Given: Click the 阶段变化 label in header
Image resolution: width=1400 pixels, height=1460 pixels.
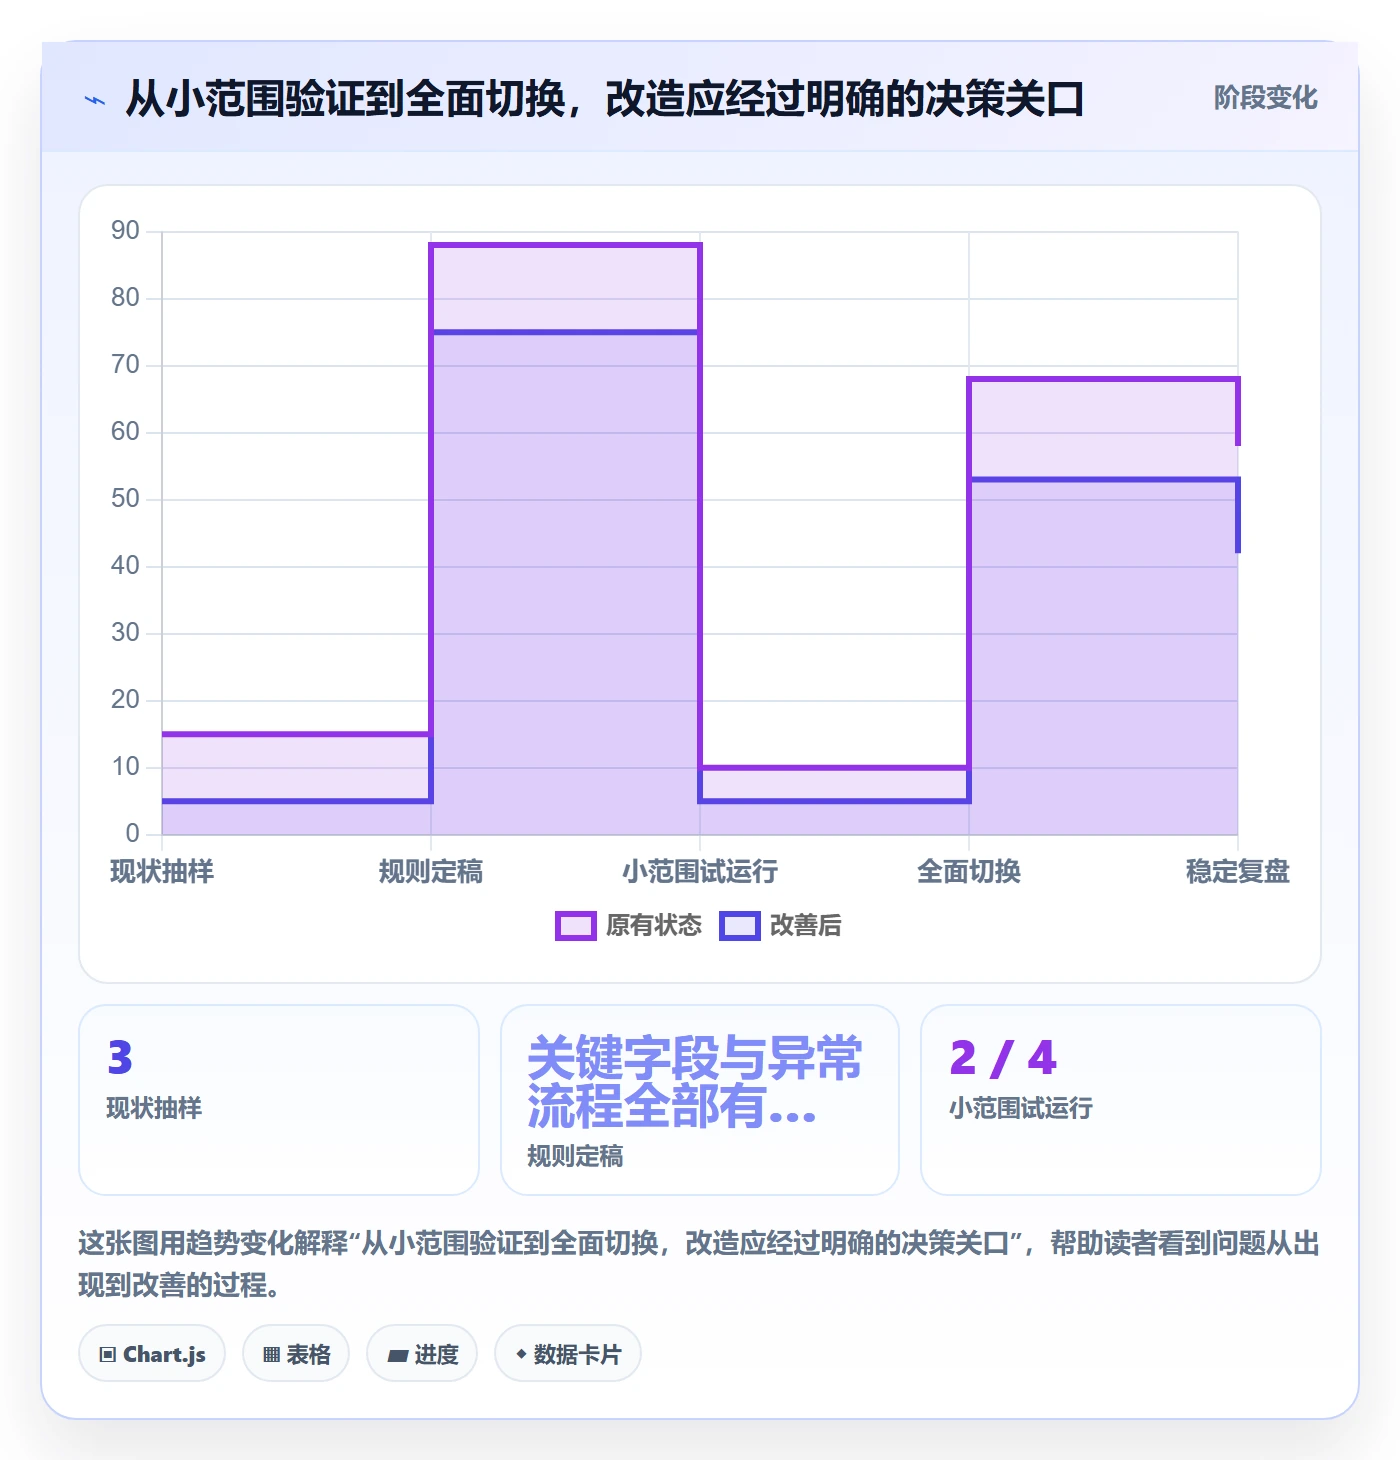Looking at the screenshot, I should pos(1265,98).
